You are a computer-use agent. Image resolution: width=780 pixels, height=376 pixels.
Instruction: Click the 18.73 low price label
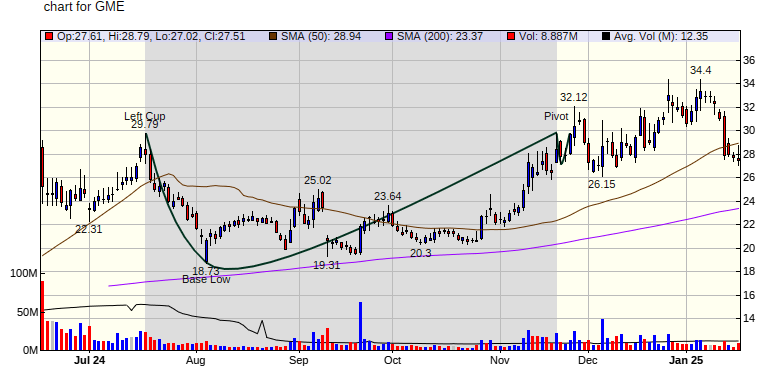[206, 272]
